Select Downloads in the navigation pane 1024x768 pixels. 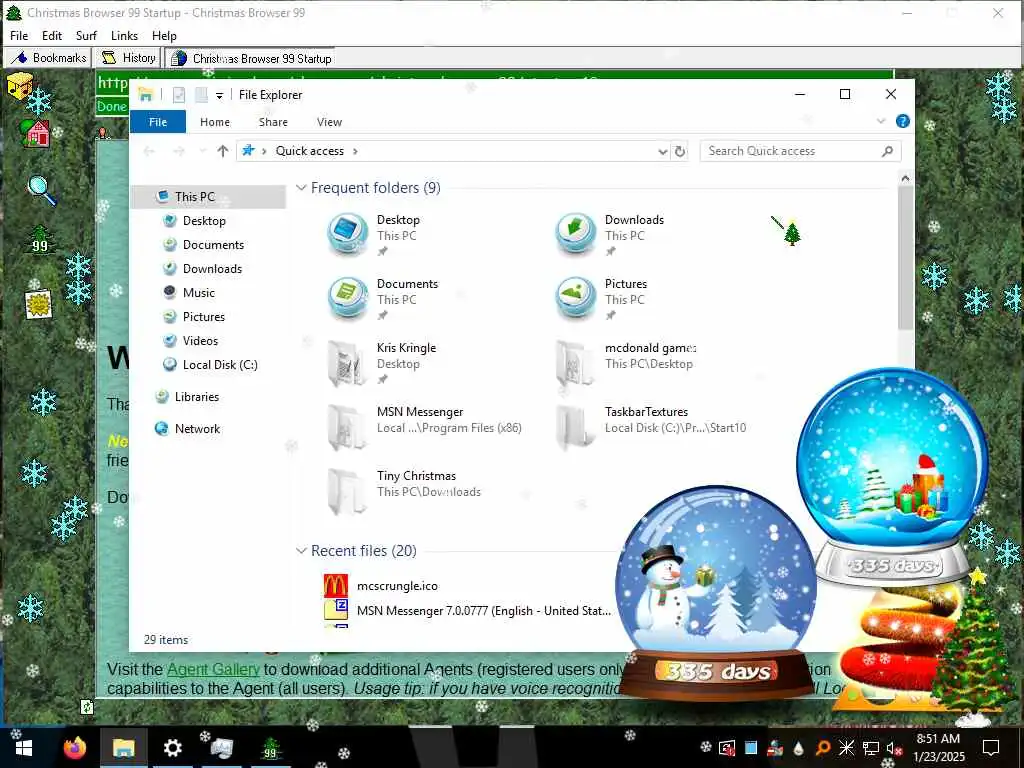click(212, 269)
